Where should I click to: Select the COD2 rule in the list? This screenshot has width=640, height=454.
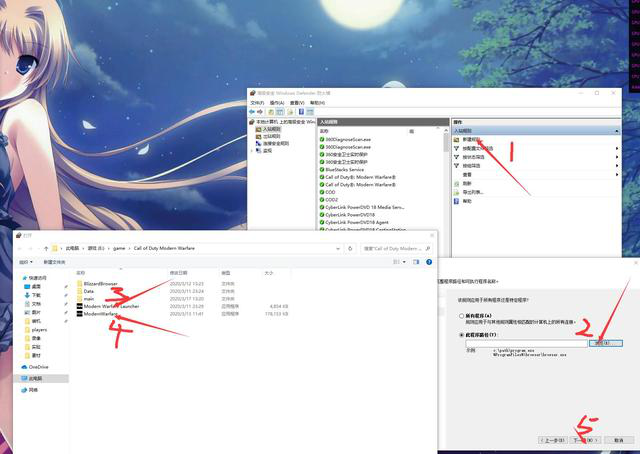point(331,200)
